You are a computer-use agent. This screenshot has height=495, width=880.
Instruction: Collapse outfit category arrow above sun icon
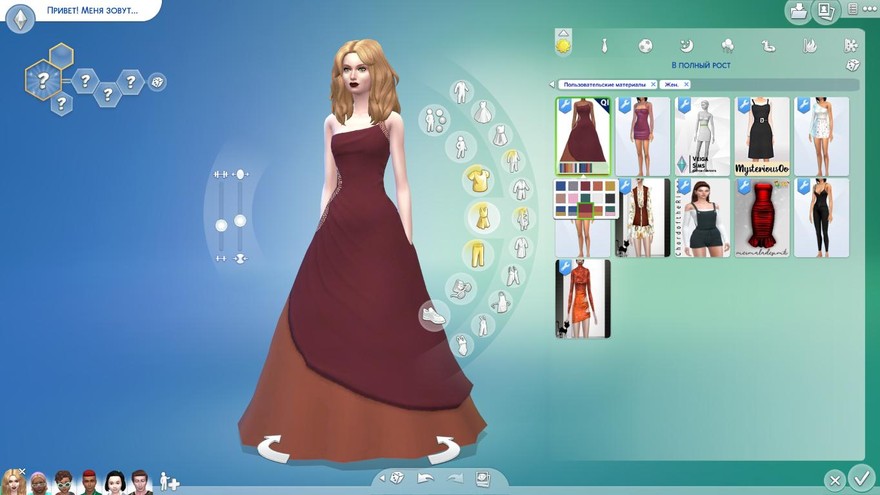[563, 33]
